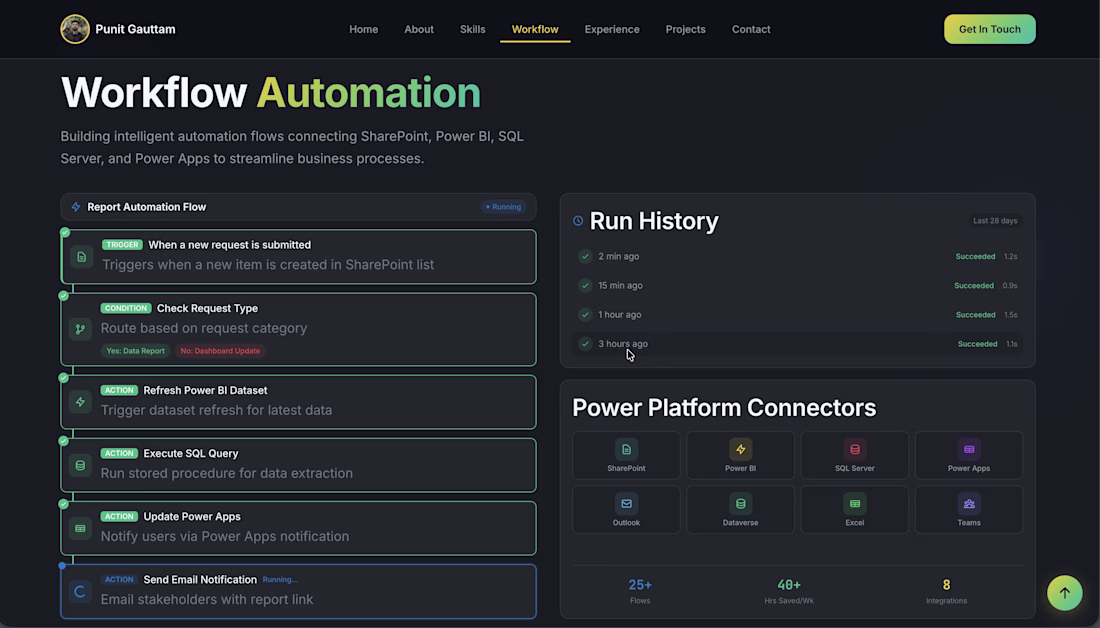1100x628 pixels.
Task: Click the clock icon beside Run History
Action: (x=578, y=221)
